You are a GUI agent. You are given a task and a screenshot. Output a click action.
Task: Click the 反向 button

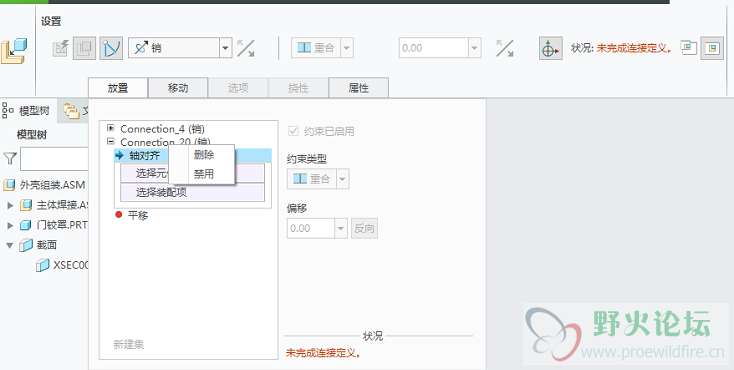point(364,229)
